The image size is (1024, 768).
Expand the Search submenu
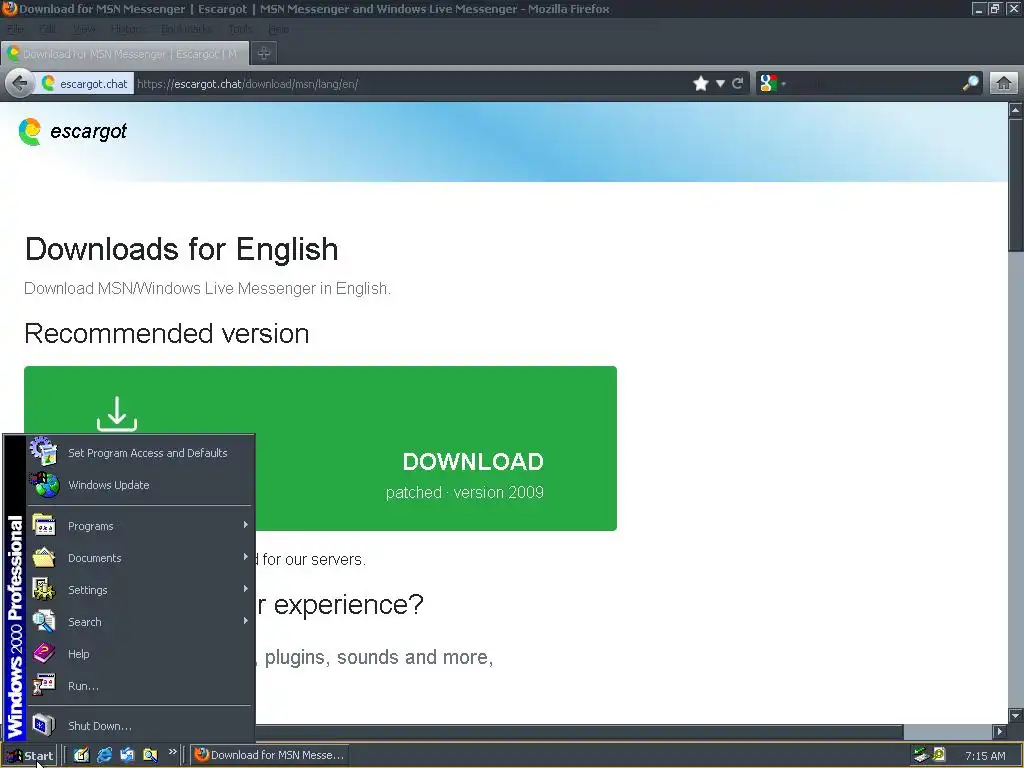(x=140, y=622)
